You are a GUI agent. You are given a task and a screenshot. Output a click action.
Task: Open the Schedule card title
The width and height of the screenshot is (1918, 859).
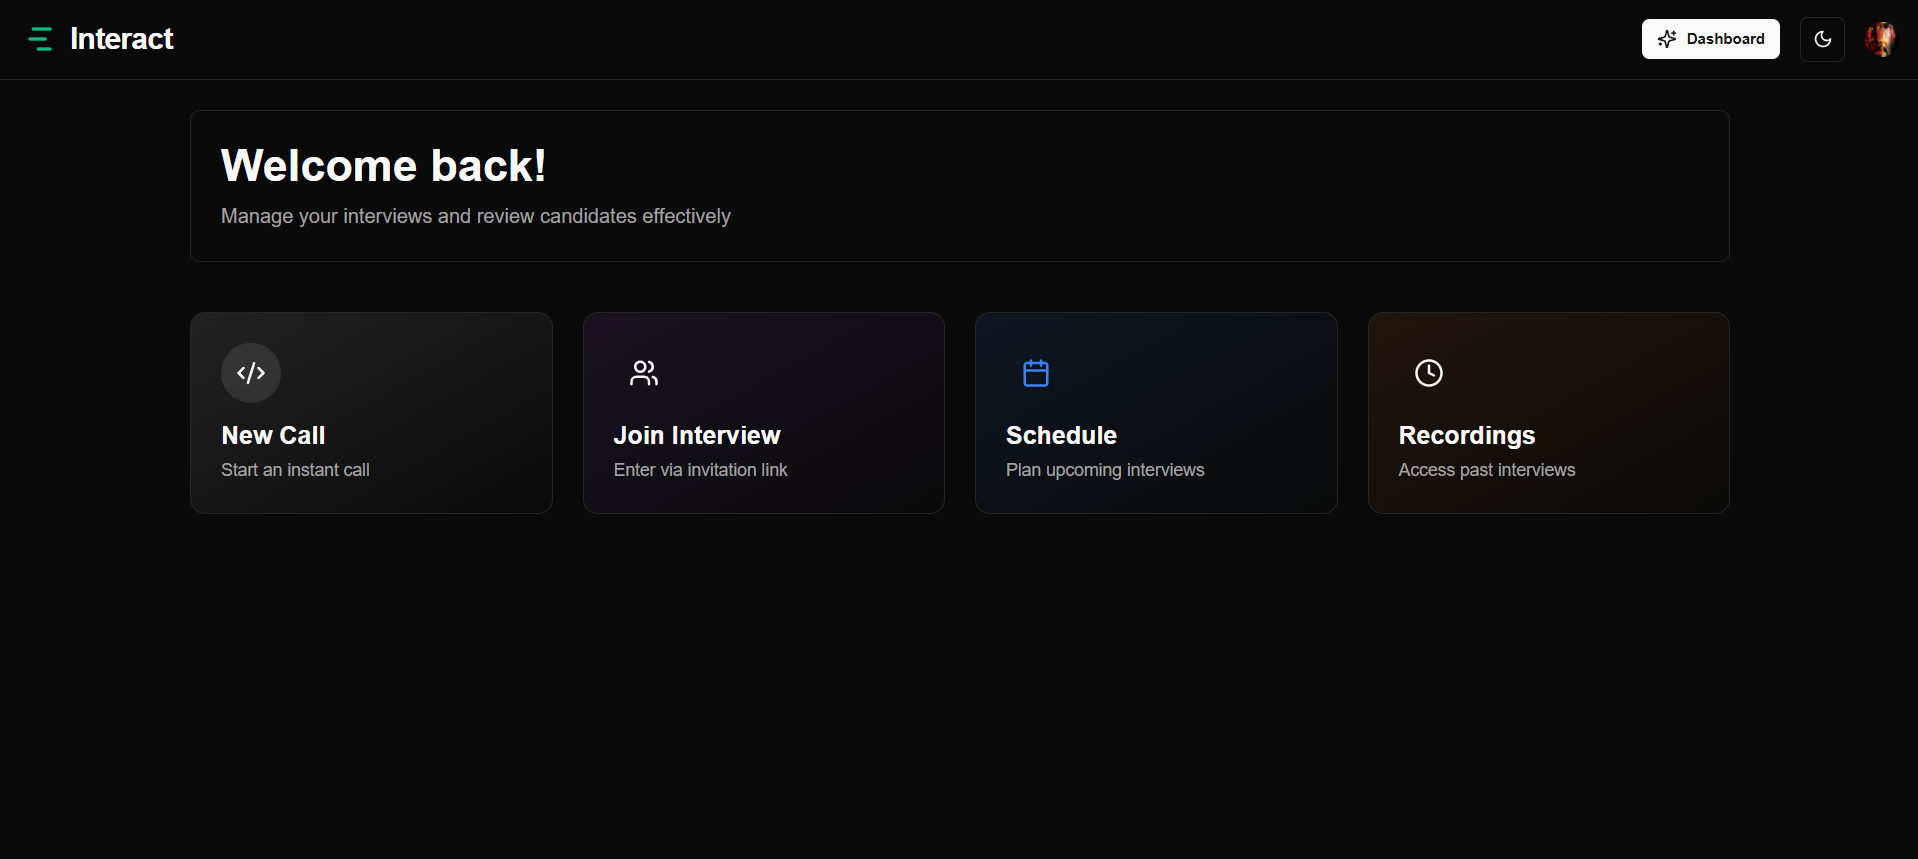(x=1061, y=435)
